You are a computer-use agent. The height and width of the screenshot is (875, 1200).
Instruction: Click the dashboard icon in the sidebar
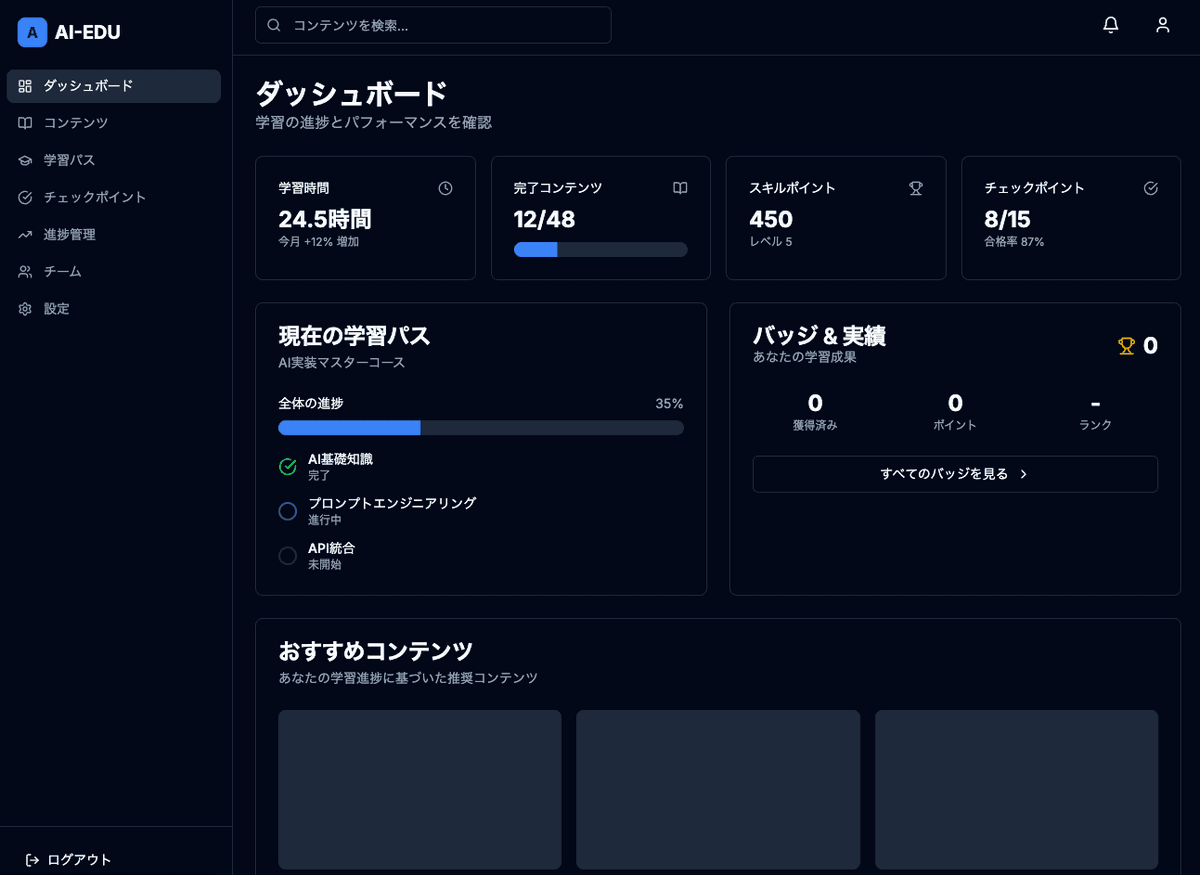pyautogui.click(x=25, y=86)
